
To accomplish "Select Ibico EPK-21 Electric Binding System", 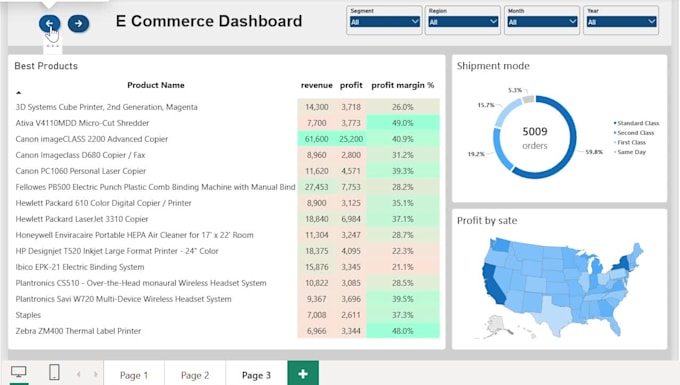I will [228, 268].
